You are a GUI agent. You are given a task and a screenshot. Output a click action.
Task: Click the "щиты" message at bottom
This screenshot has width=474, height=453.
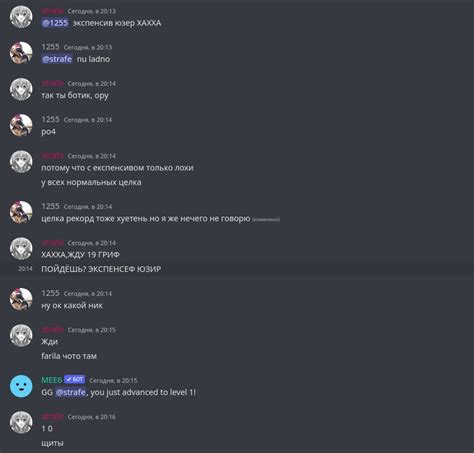pyautogui.click(x=52, y=443)
